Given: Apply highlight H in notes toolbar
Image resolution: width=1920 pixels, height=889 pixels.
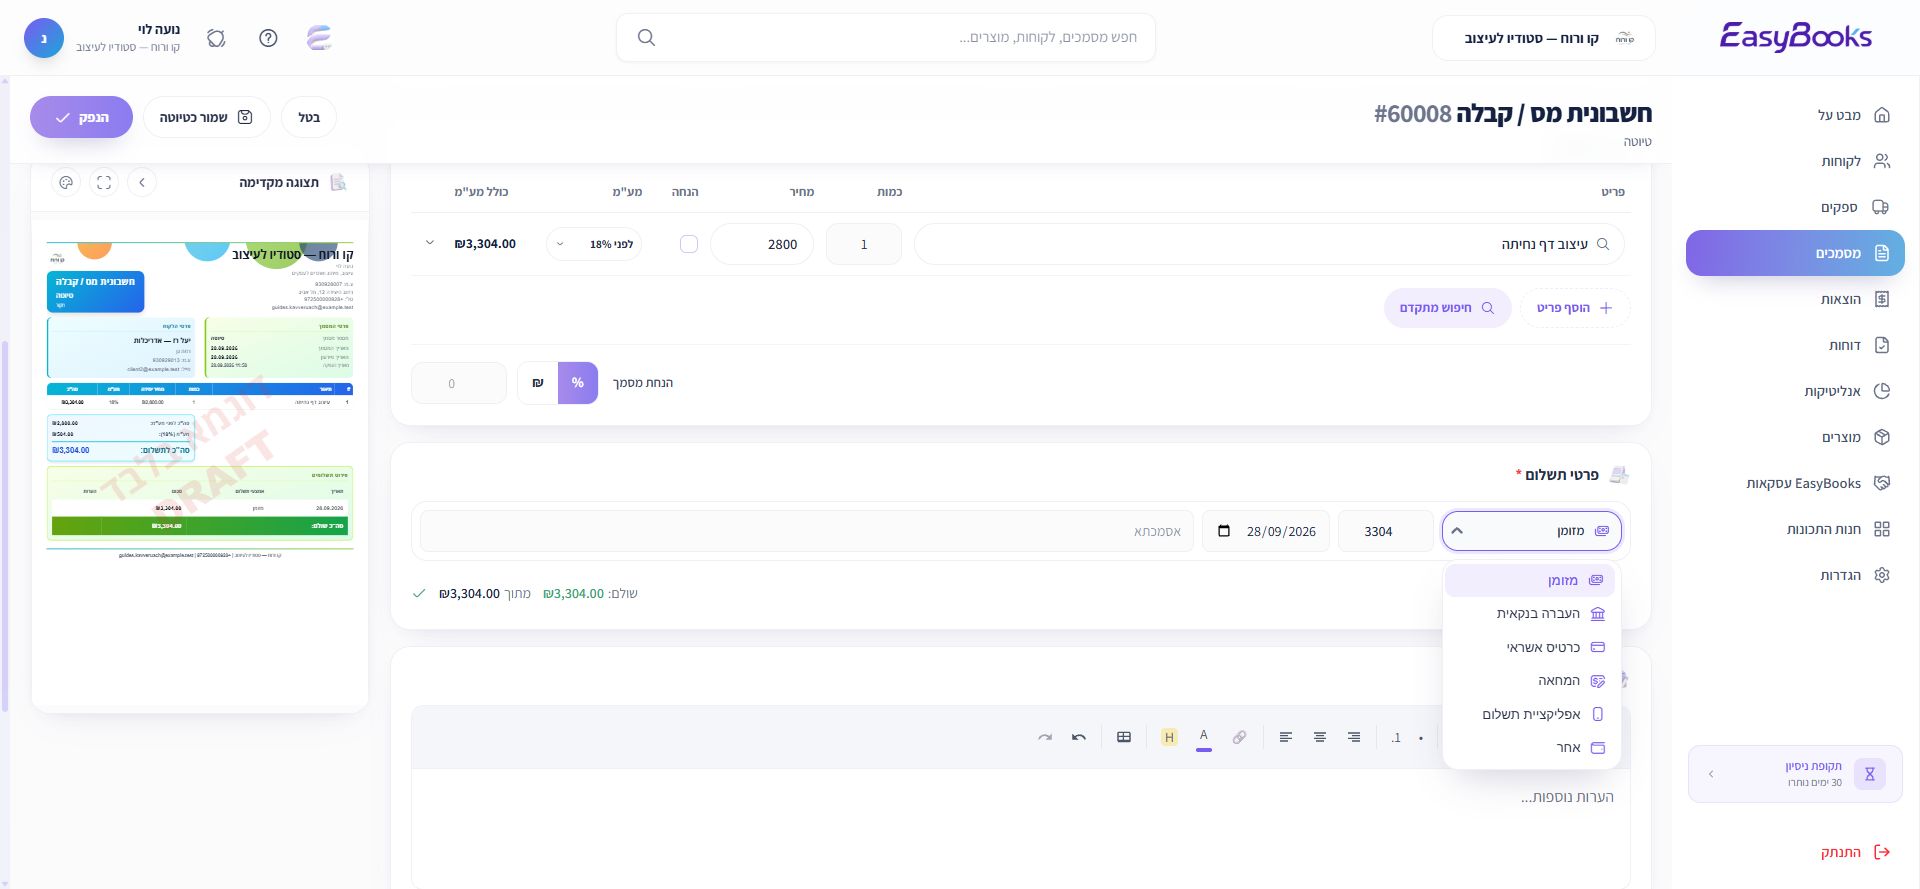Looking at the screenshot, I should pos(1169,737).
